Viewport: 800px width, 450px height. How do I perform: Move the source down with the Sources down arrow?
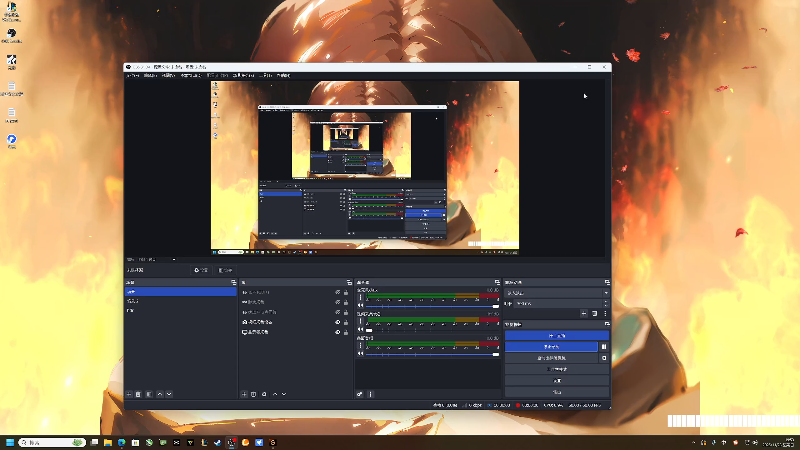[x=284, y=394]
